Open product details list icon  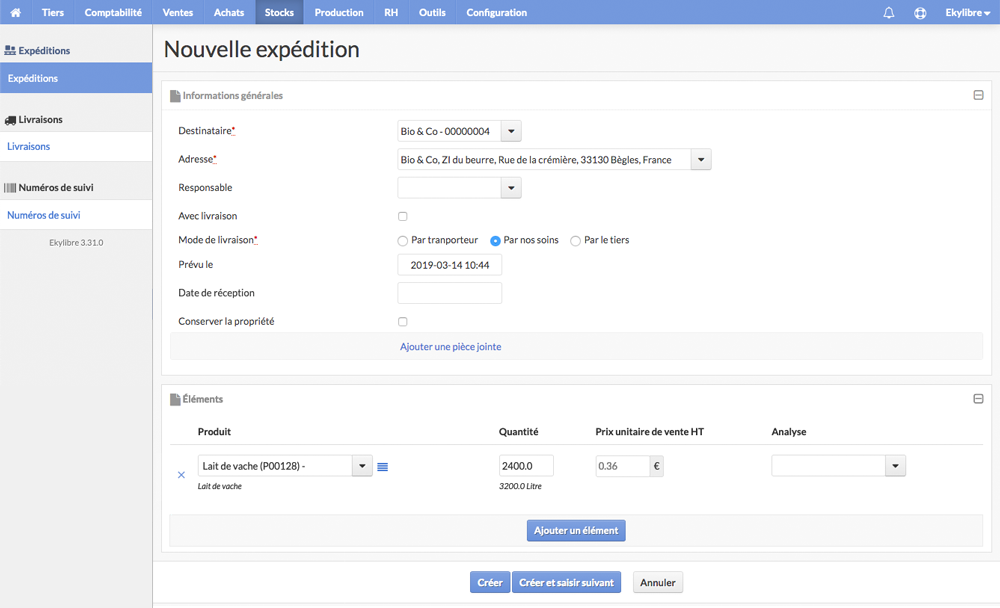point(383,467)
